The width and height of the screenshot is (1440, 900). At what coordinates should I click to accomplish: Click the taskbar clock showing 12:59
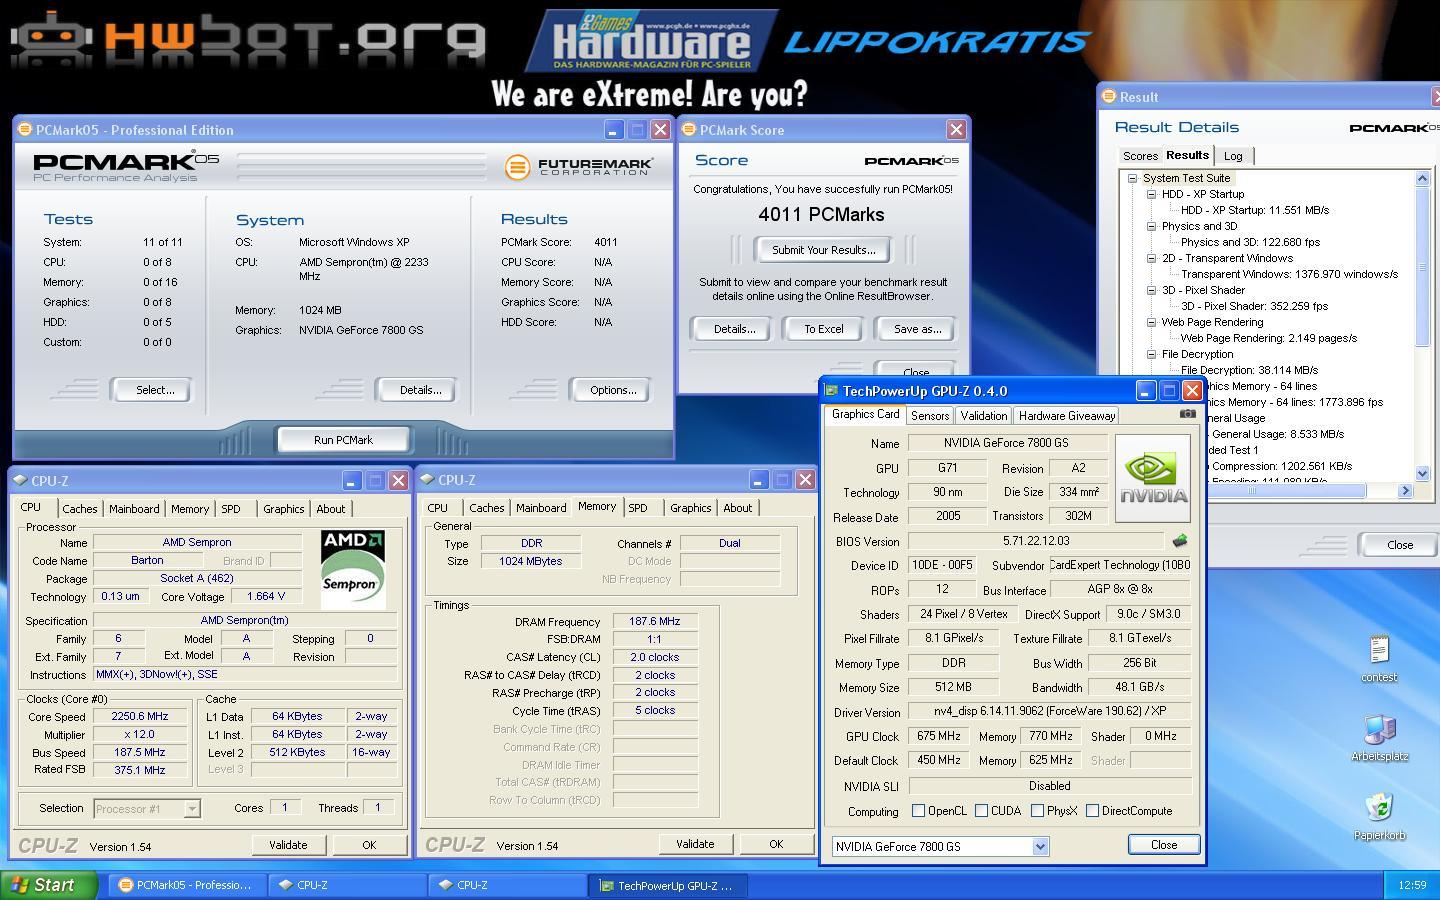click(x=1412, y=885)
